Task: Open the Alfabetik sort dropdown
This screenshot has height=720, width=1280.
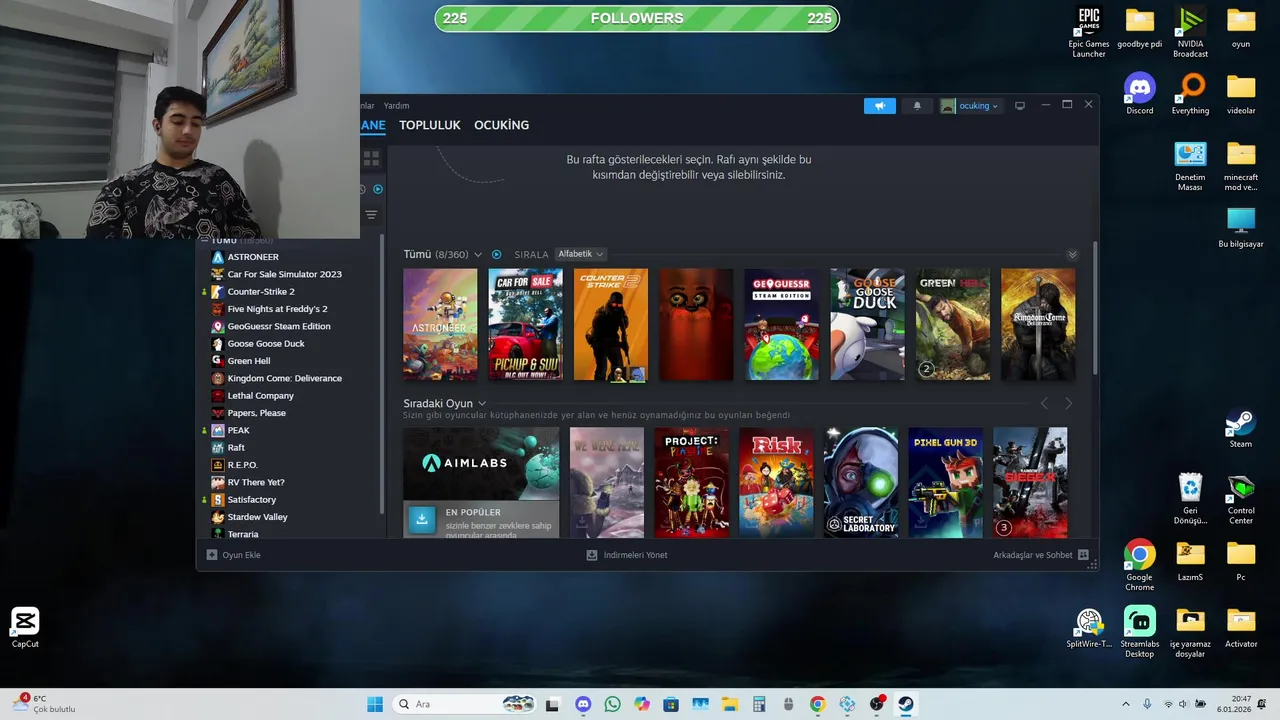Action: click(580, 254)
